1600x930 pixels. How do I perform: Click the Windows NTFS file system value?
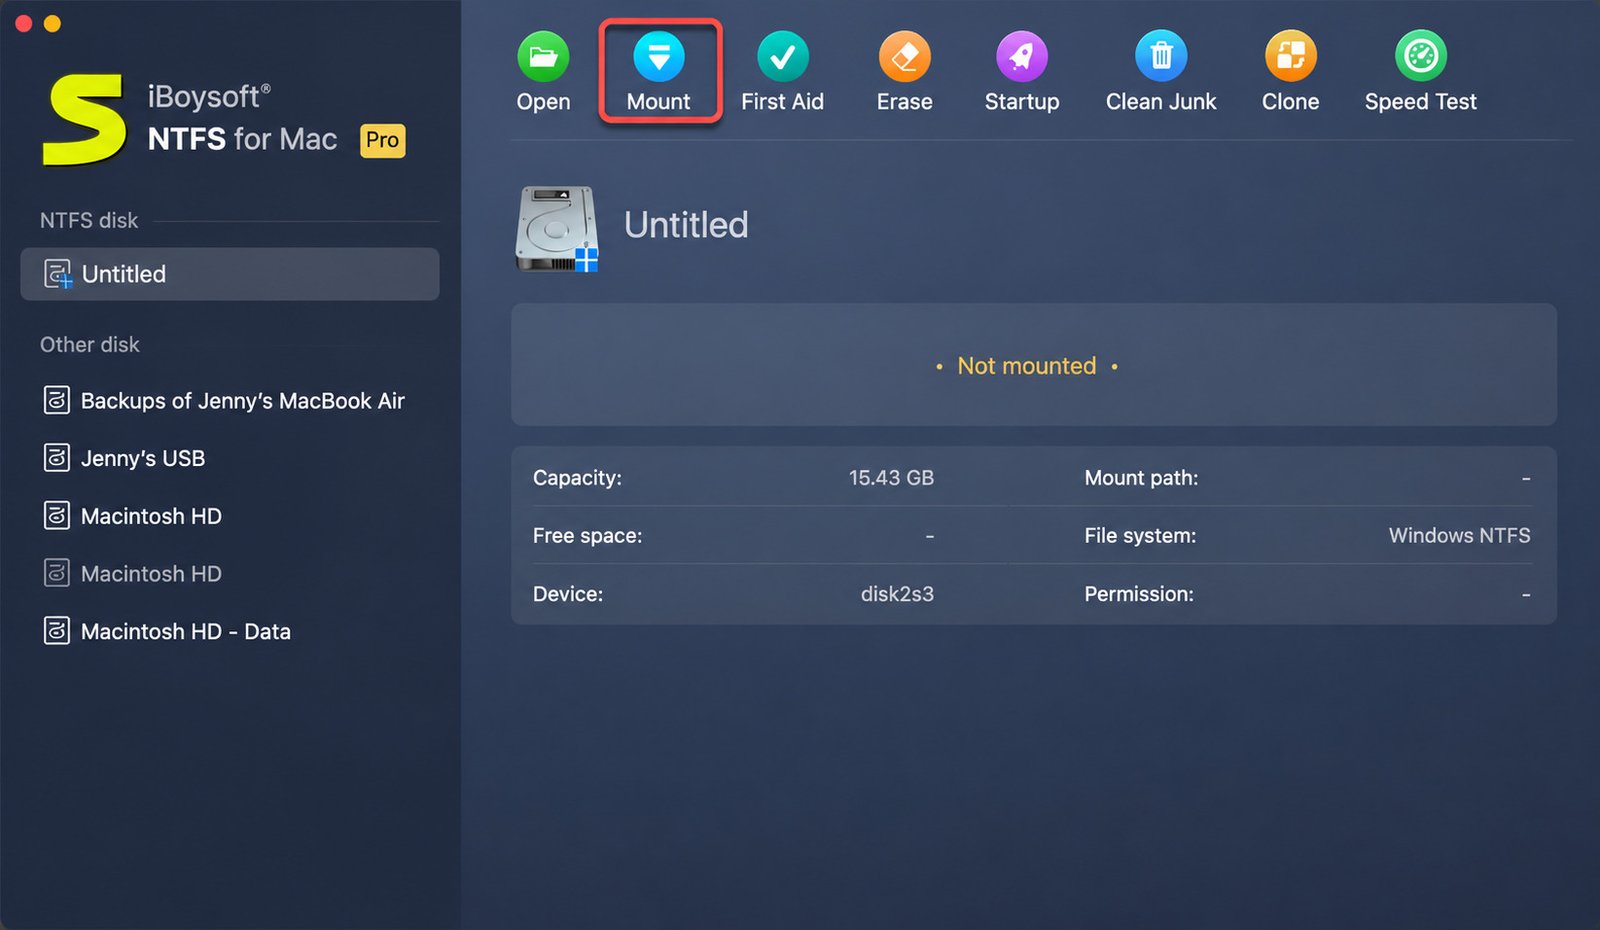pyautogui.click(x=1459, y=535)
